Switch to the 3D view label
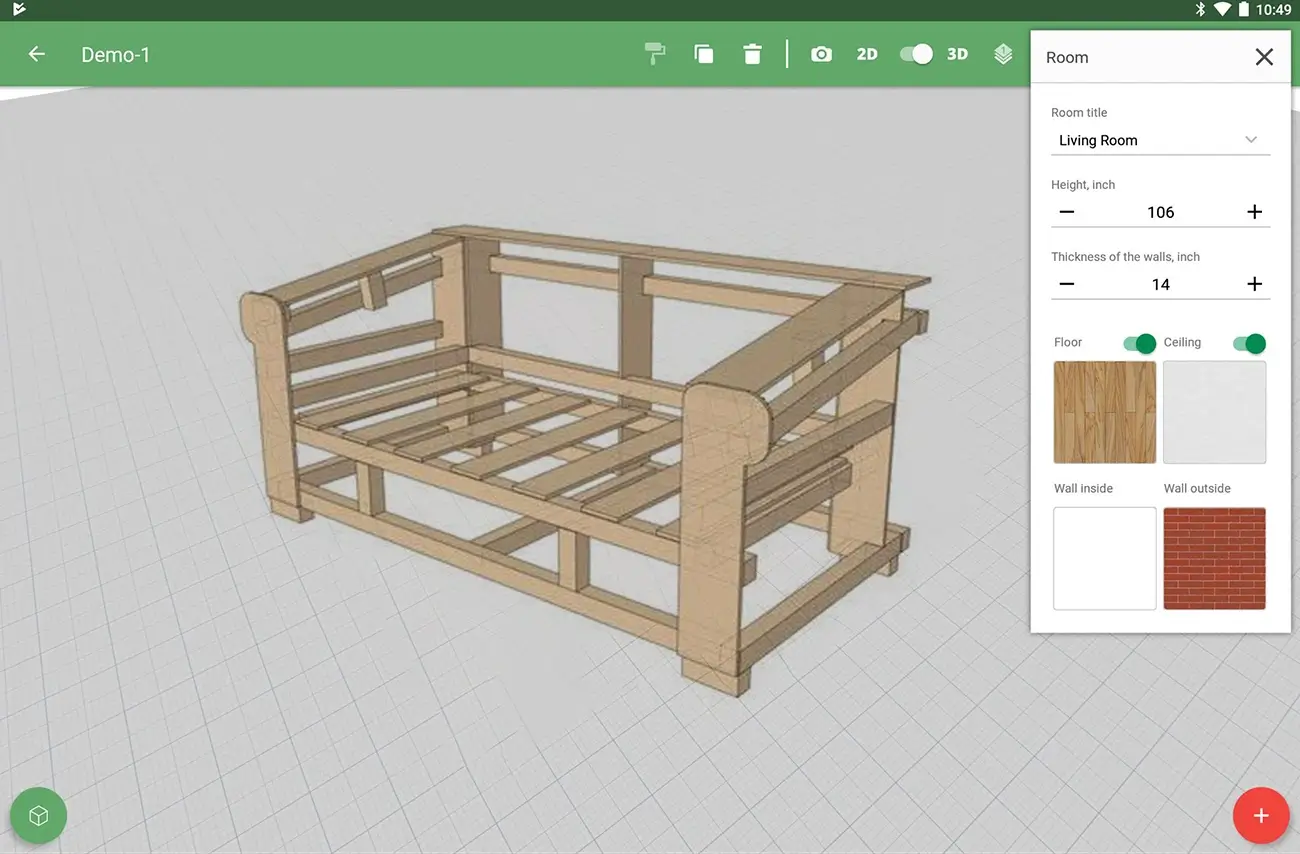 [x=957, y=54]
